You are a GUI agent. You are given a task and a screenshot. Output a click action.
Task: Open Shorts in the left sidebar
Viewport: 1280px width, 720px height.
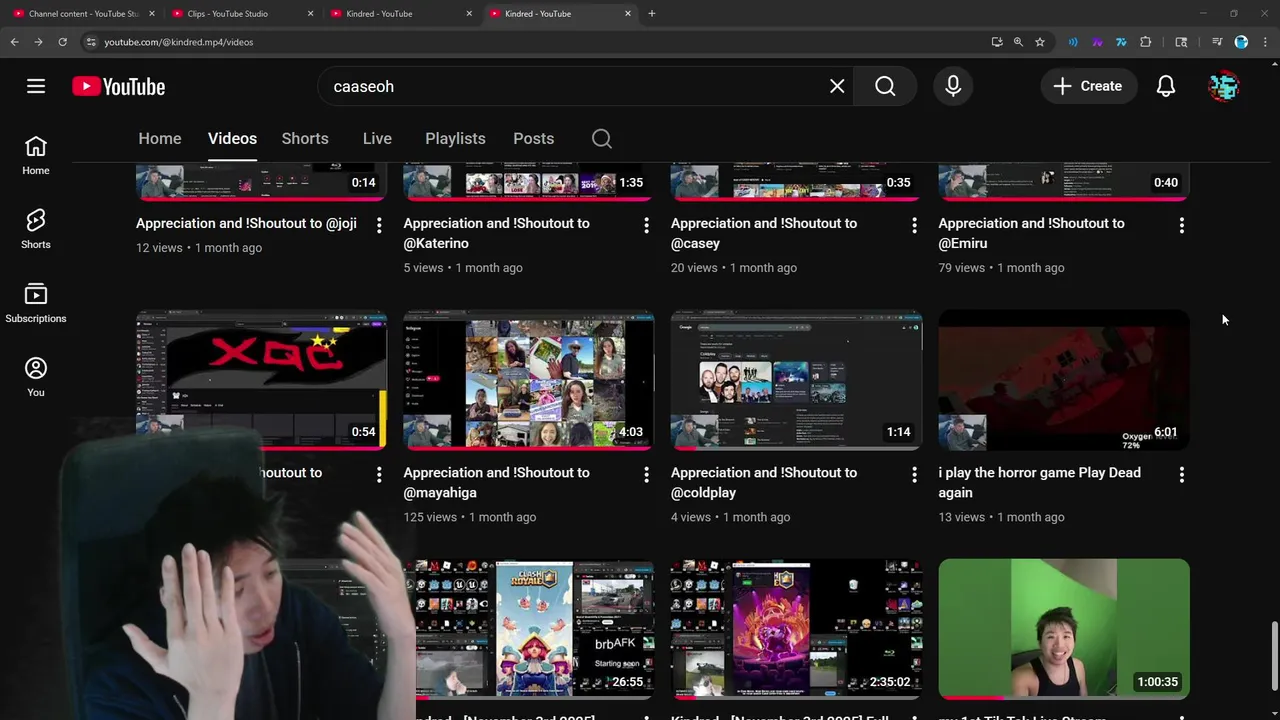[x=36, y=230]
